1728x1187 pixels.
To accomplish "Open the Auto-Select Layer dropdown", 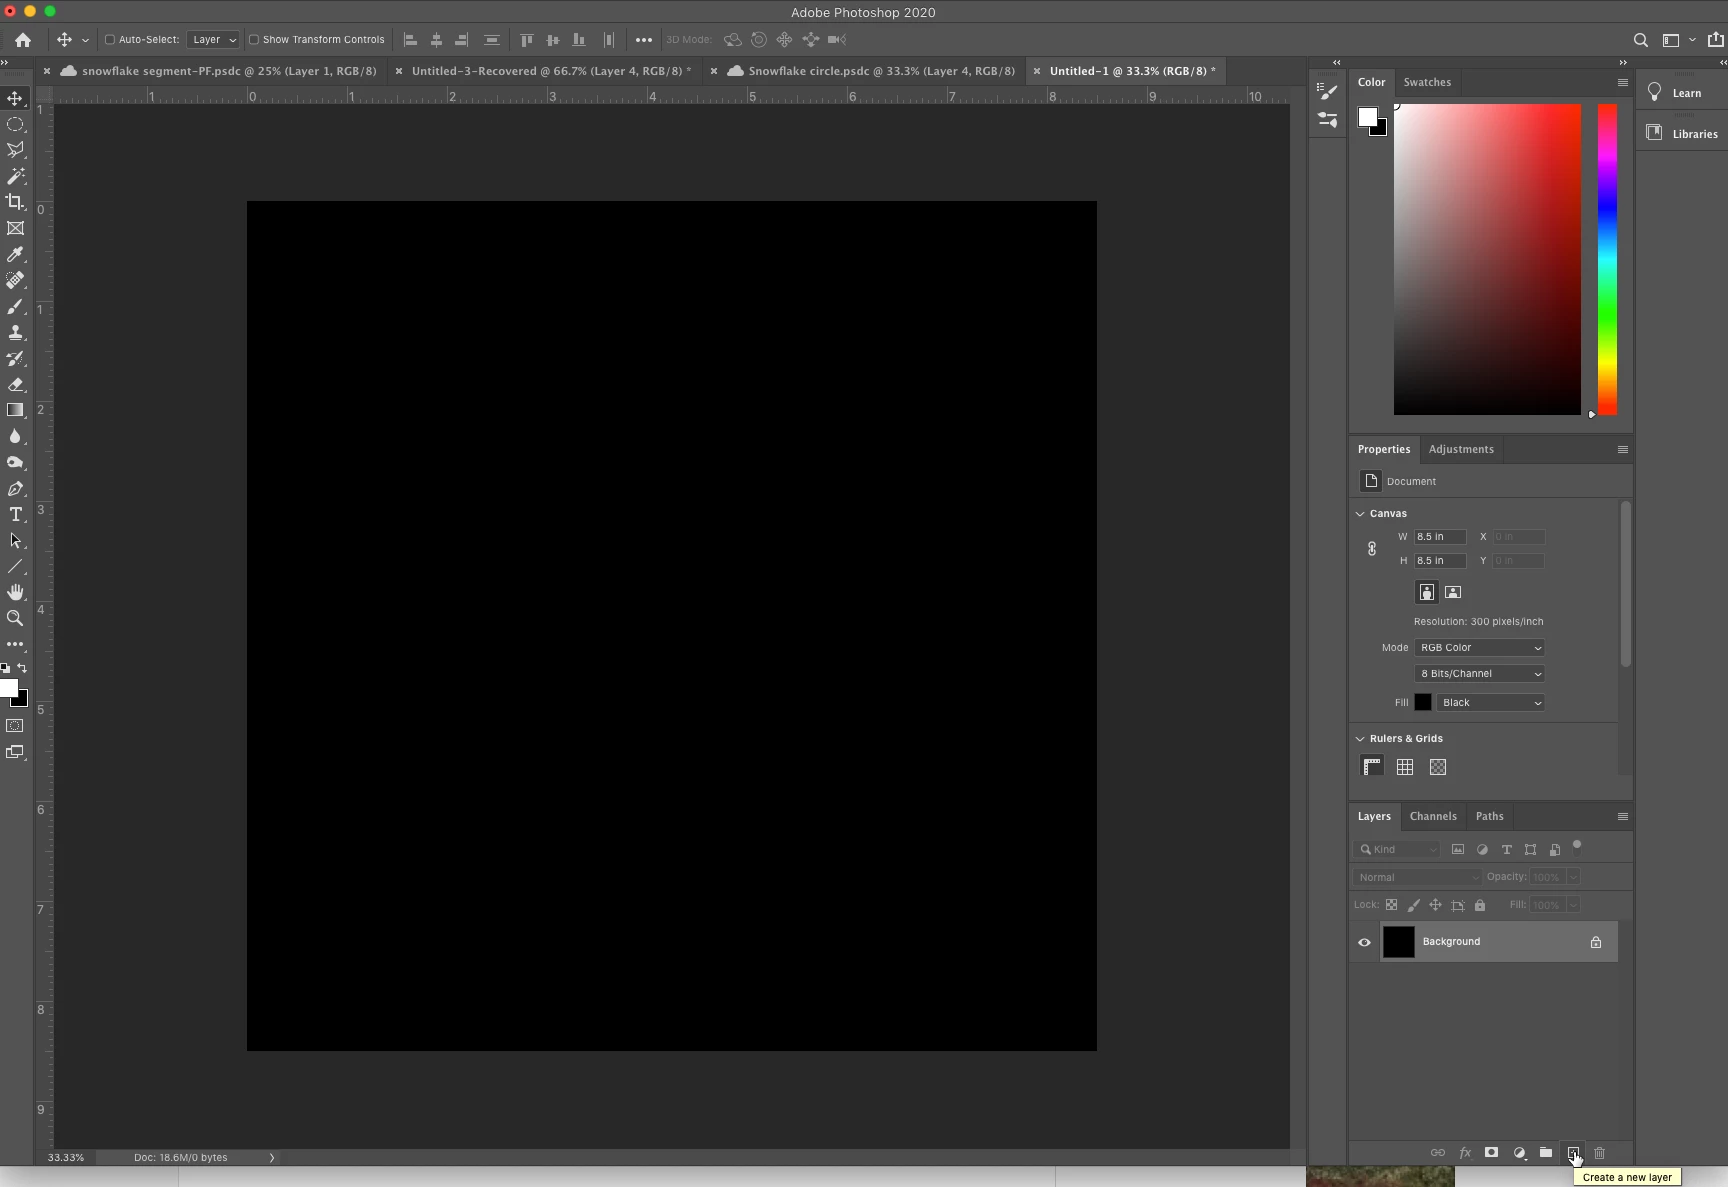I will tap(213, 40).
